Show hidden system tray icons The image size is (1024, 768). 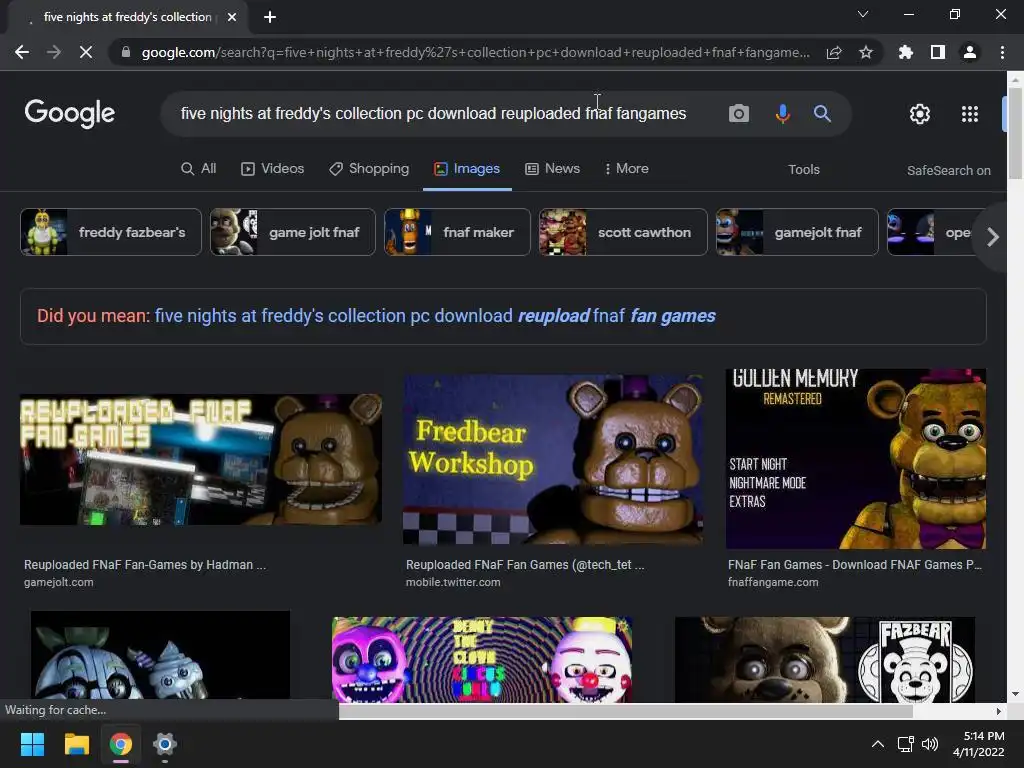[878, 744]
